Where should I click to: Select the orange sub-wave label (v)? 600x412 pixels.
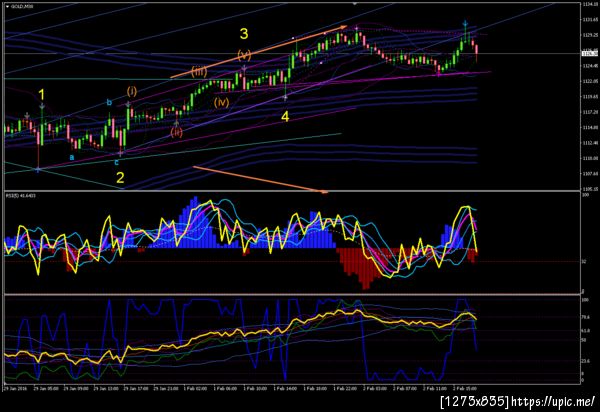244,55
